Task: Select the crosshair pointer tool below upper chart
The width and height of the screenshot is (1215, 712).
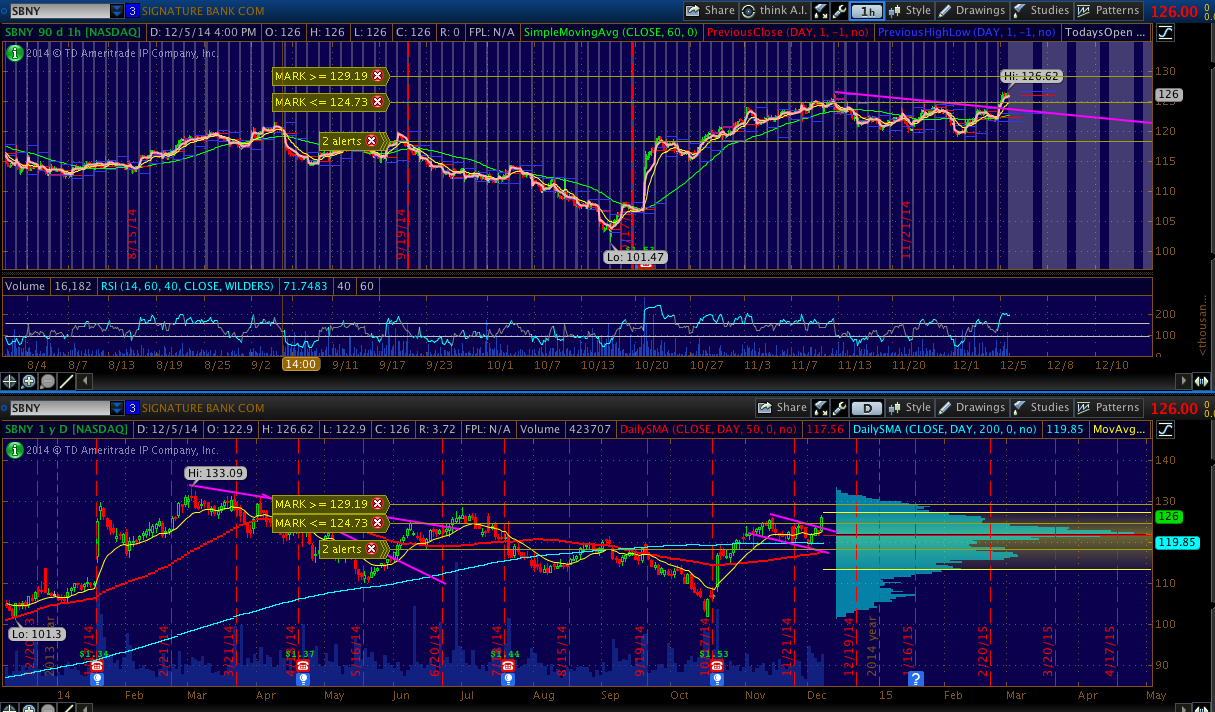Action: coord(11,380)
